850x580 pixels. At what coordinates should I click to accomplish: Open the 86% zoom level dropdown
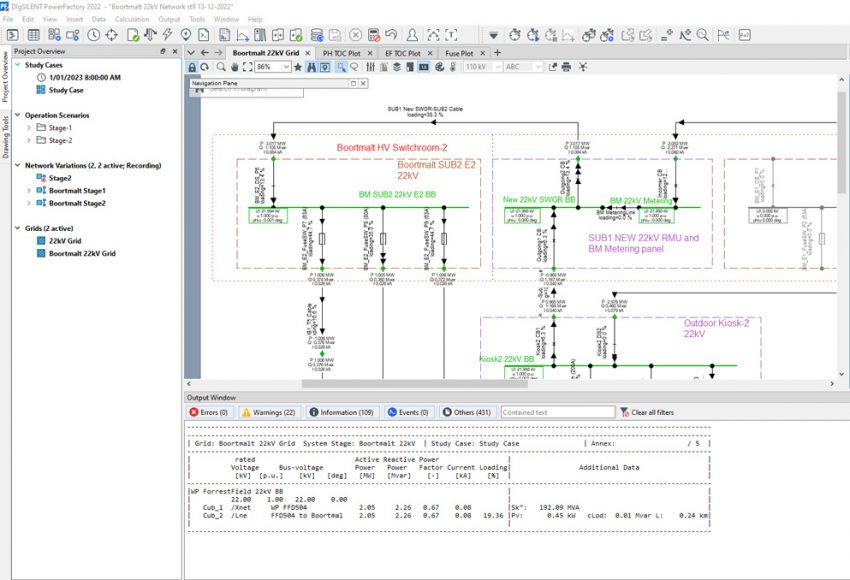pos(287,67)
